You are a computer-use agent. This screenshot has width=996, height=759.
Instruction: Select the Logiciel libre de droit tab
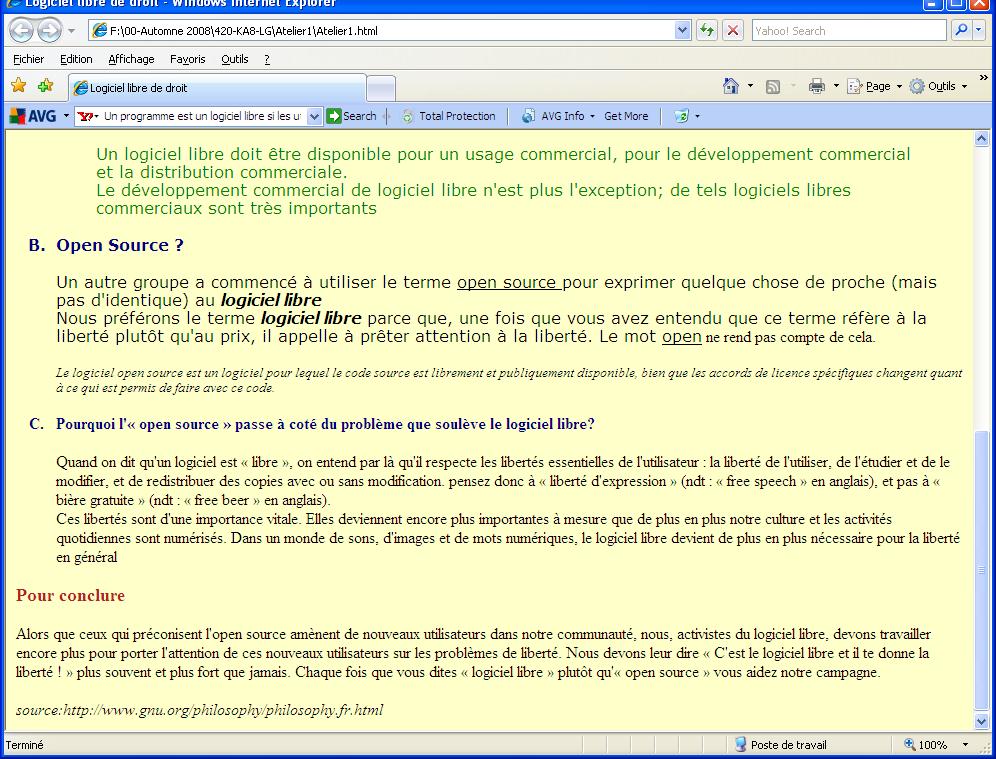point(217,88)
